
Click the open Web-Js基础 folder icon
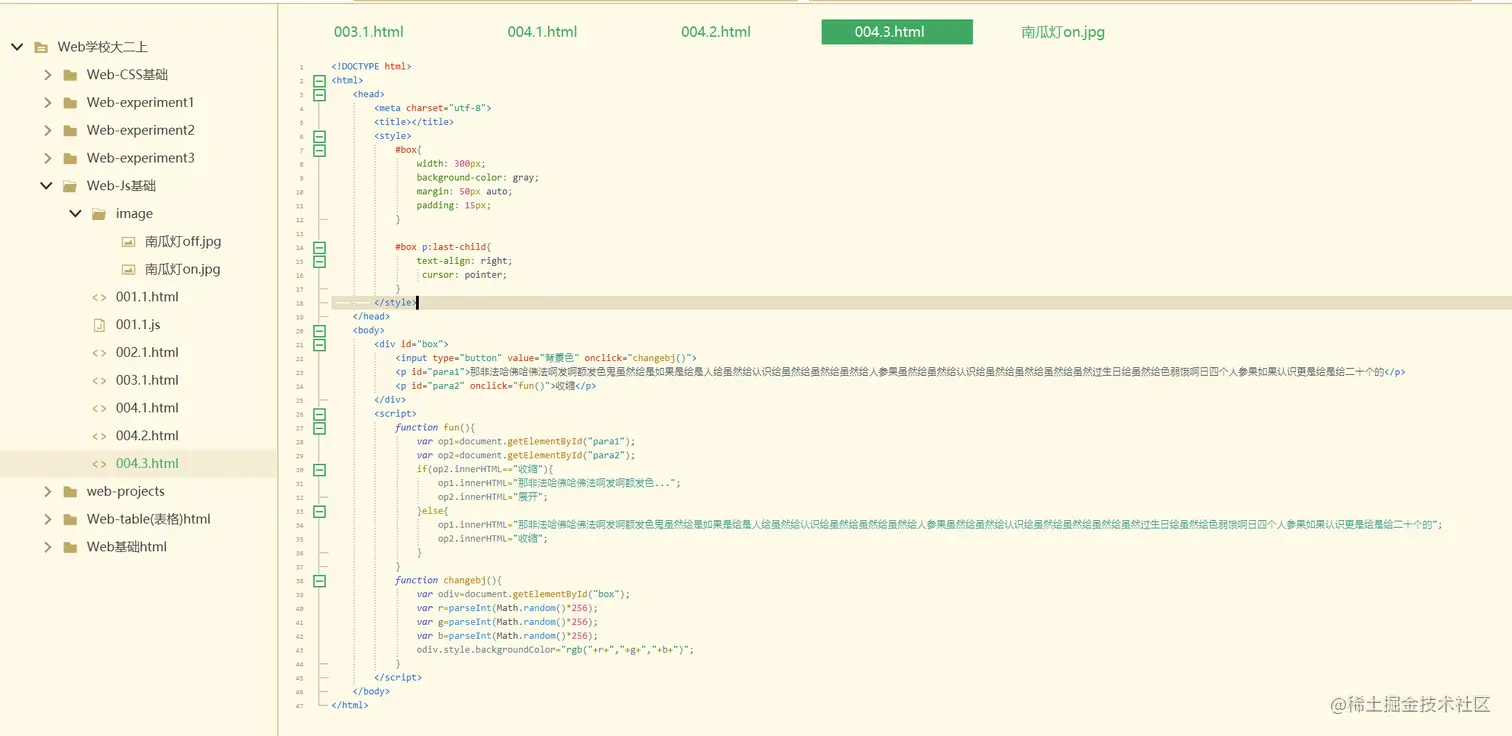(x=69, y=186)
